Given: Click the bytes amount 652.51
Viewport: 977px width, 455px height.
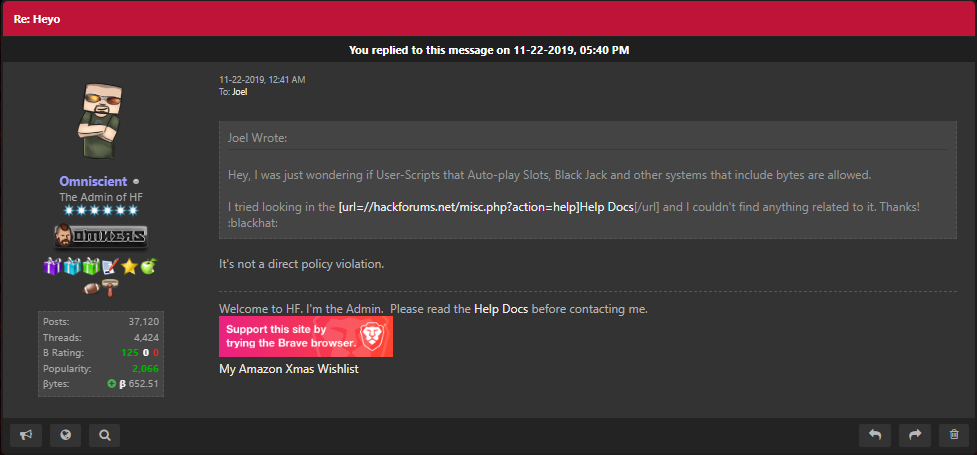Looking at the screenshot, I should point(143,384).
